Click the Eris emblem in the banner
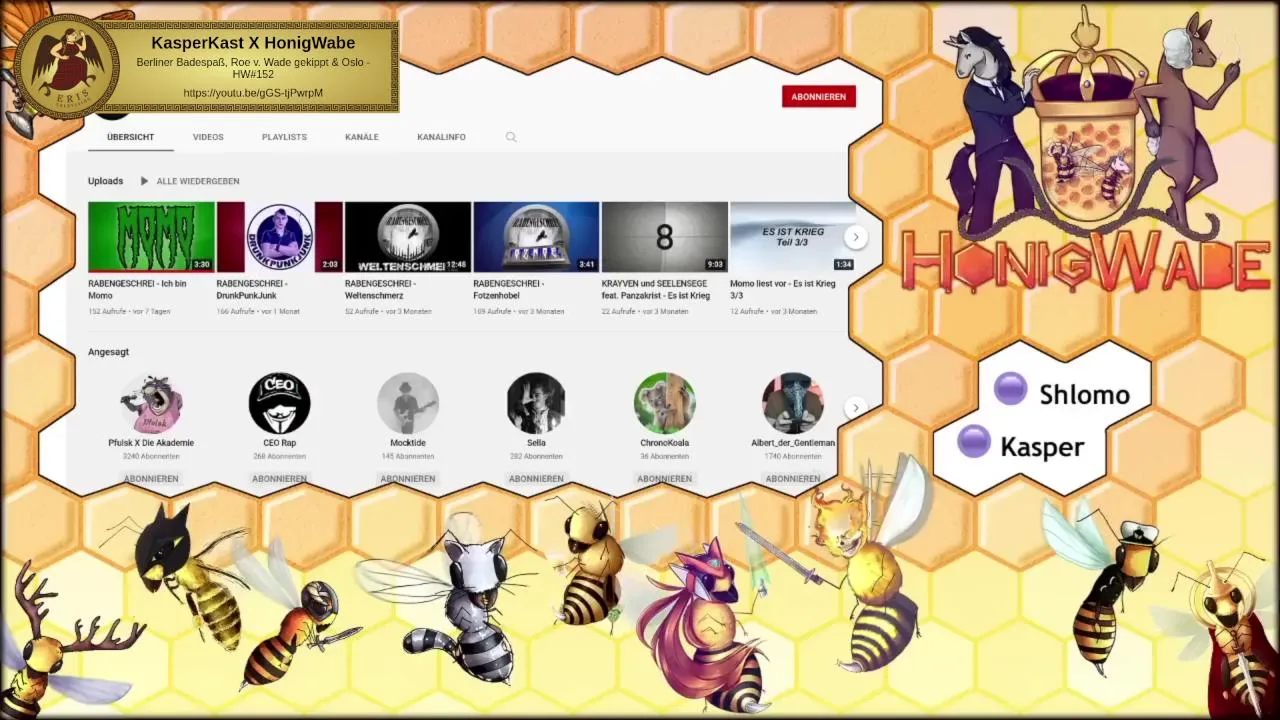The height and width of the screenshot is (720, 1280). click(x=67, y=67)
